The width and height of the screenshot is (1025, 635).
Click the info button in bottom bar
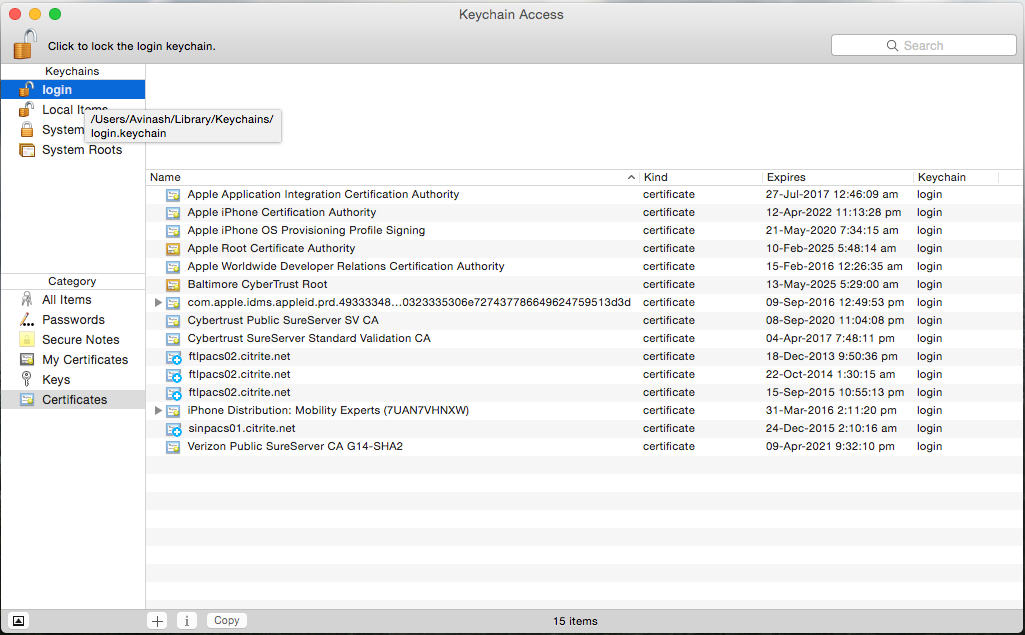coord(187,620)
